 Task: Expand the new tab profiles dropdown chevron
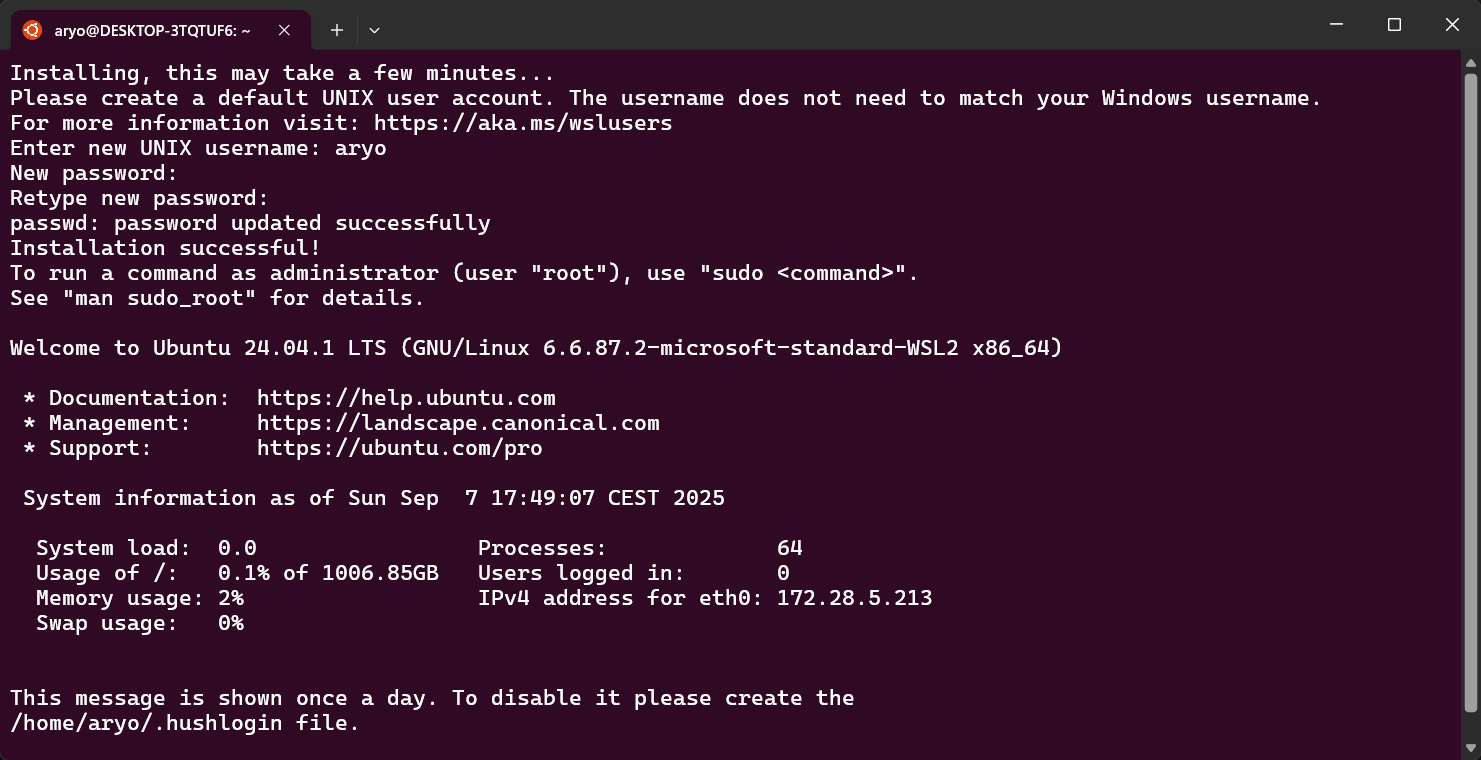coord(374,30)
